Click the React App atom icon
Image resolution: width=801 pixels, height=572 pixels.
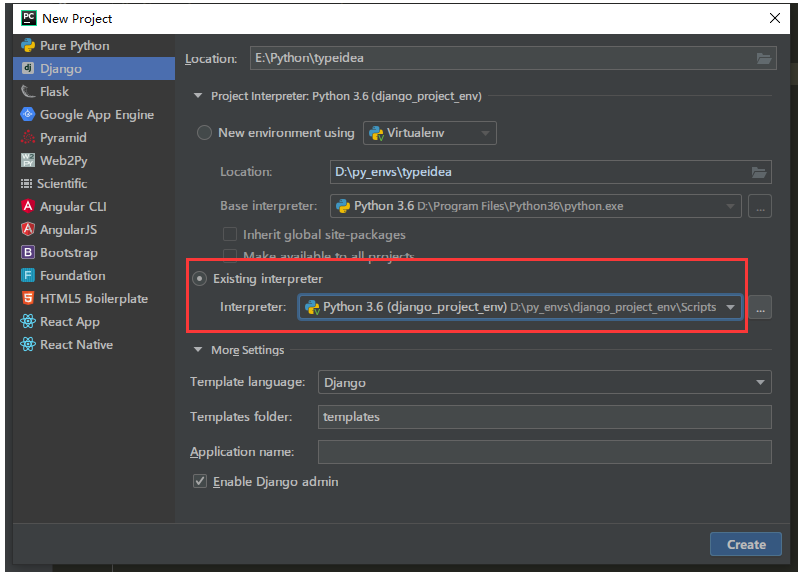pos(28,321)
